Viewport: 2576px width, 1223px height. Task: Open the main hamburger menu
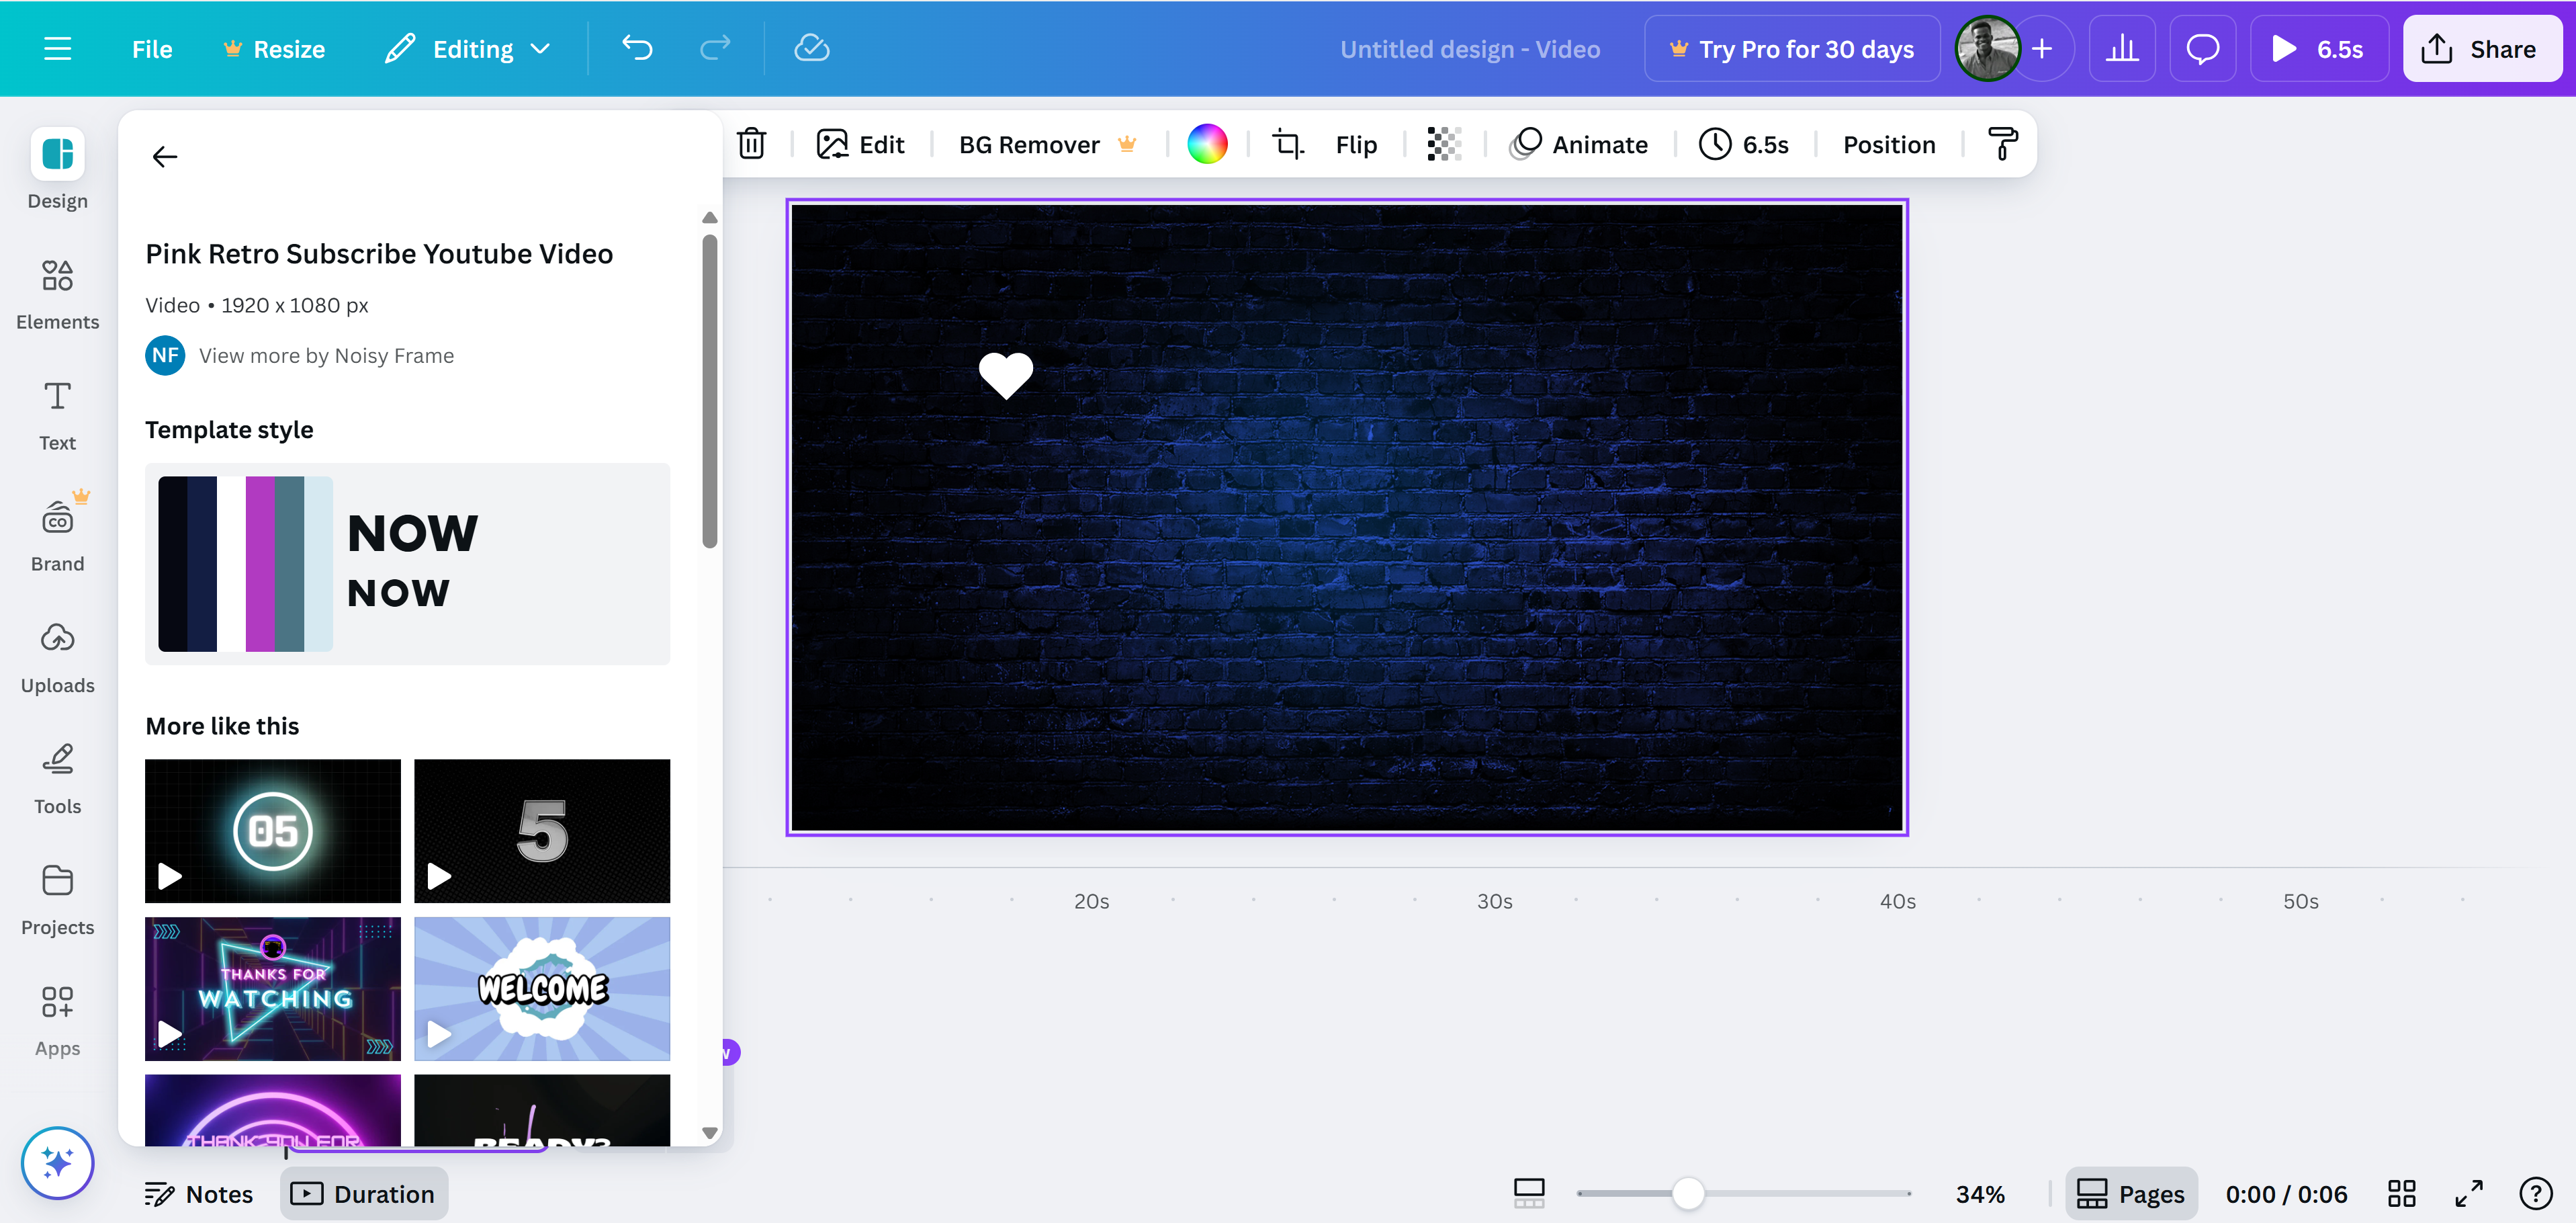point(57,48)
